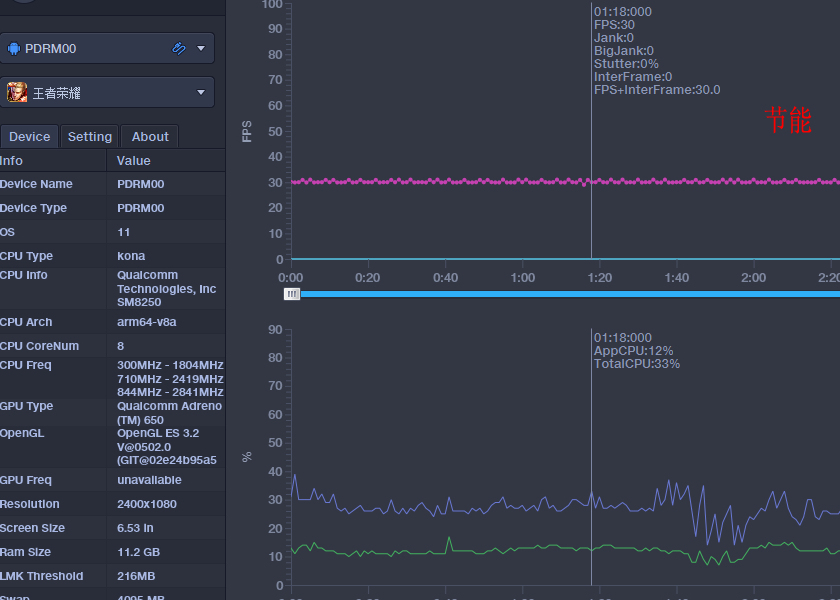Click the FPS tooltip showing Jank:0
Image resolution: width=840 pixels, height=600 pixels.
614,38
